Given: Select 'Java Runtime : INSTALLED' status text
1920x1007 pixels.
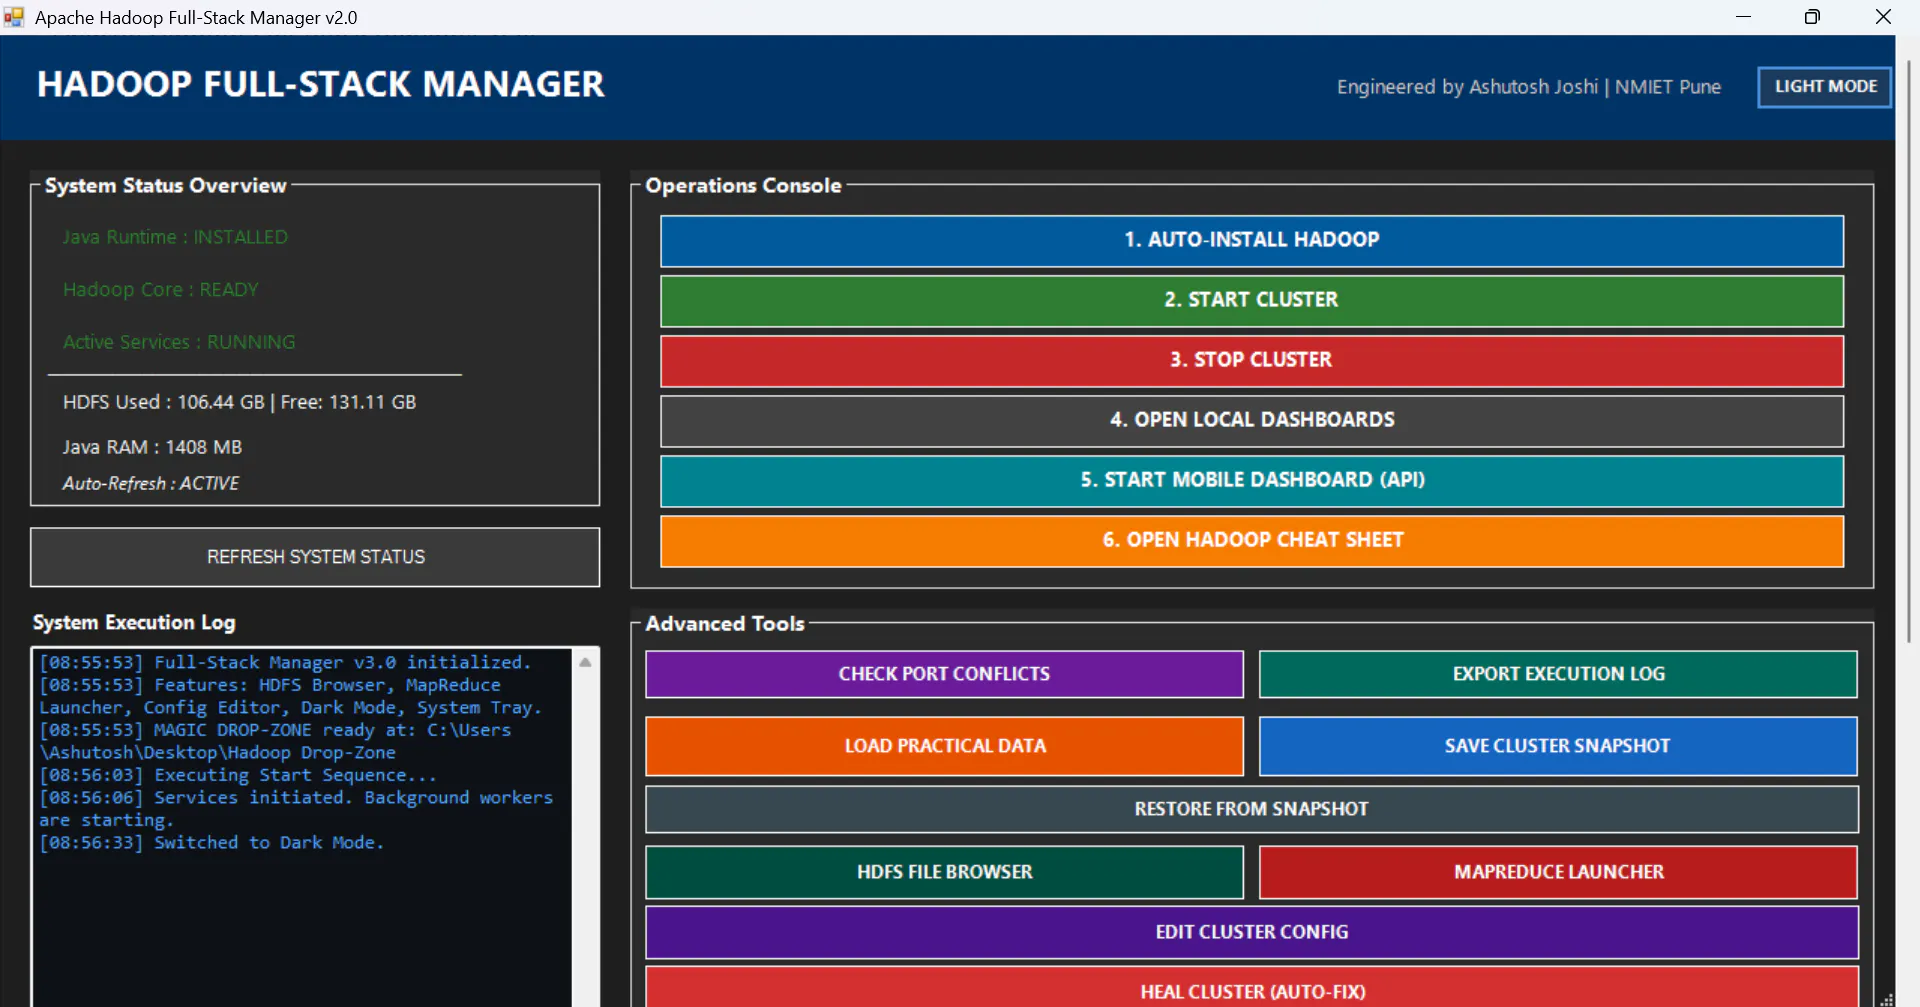Looking at the screenshot, I should 175,237.
